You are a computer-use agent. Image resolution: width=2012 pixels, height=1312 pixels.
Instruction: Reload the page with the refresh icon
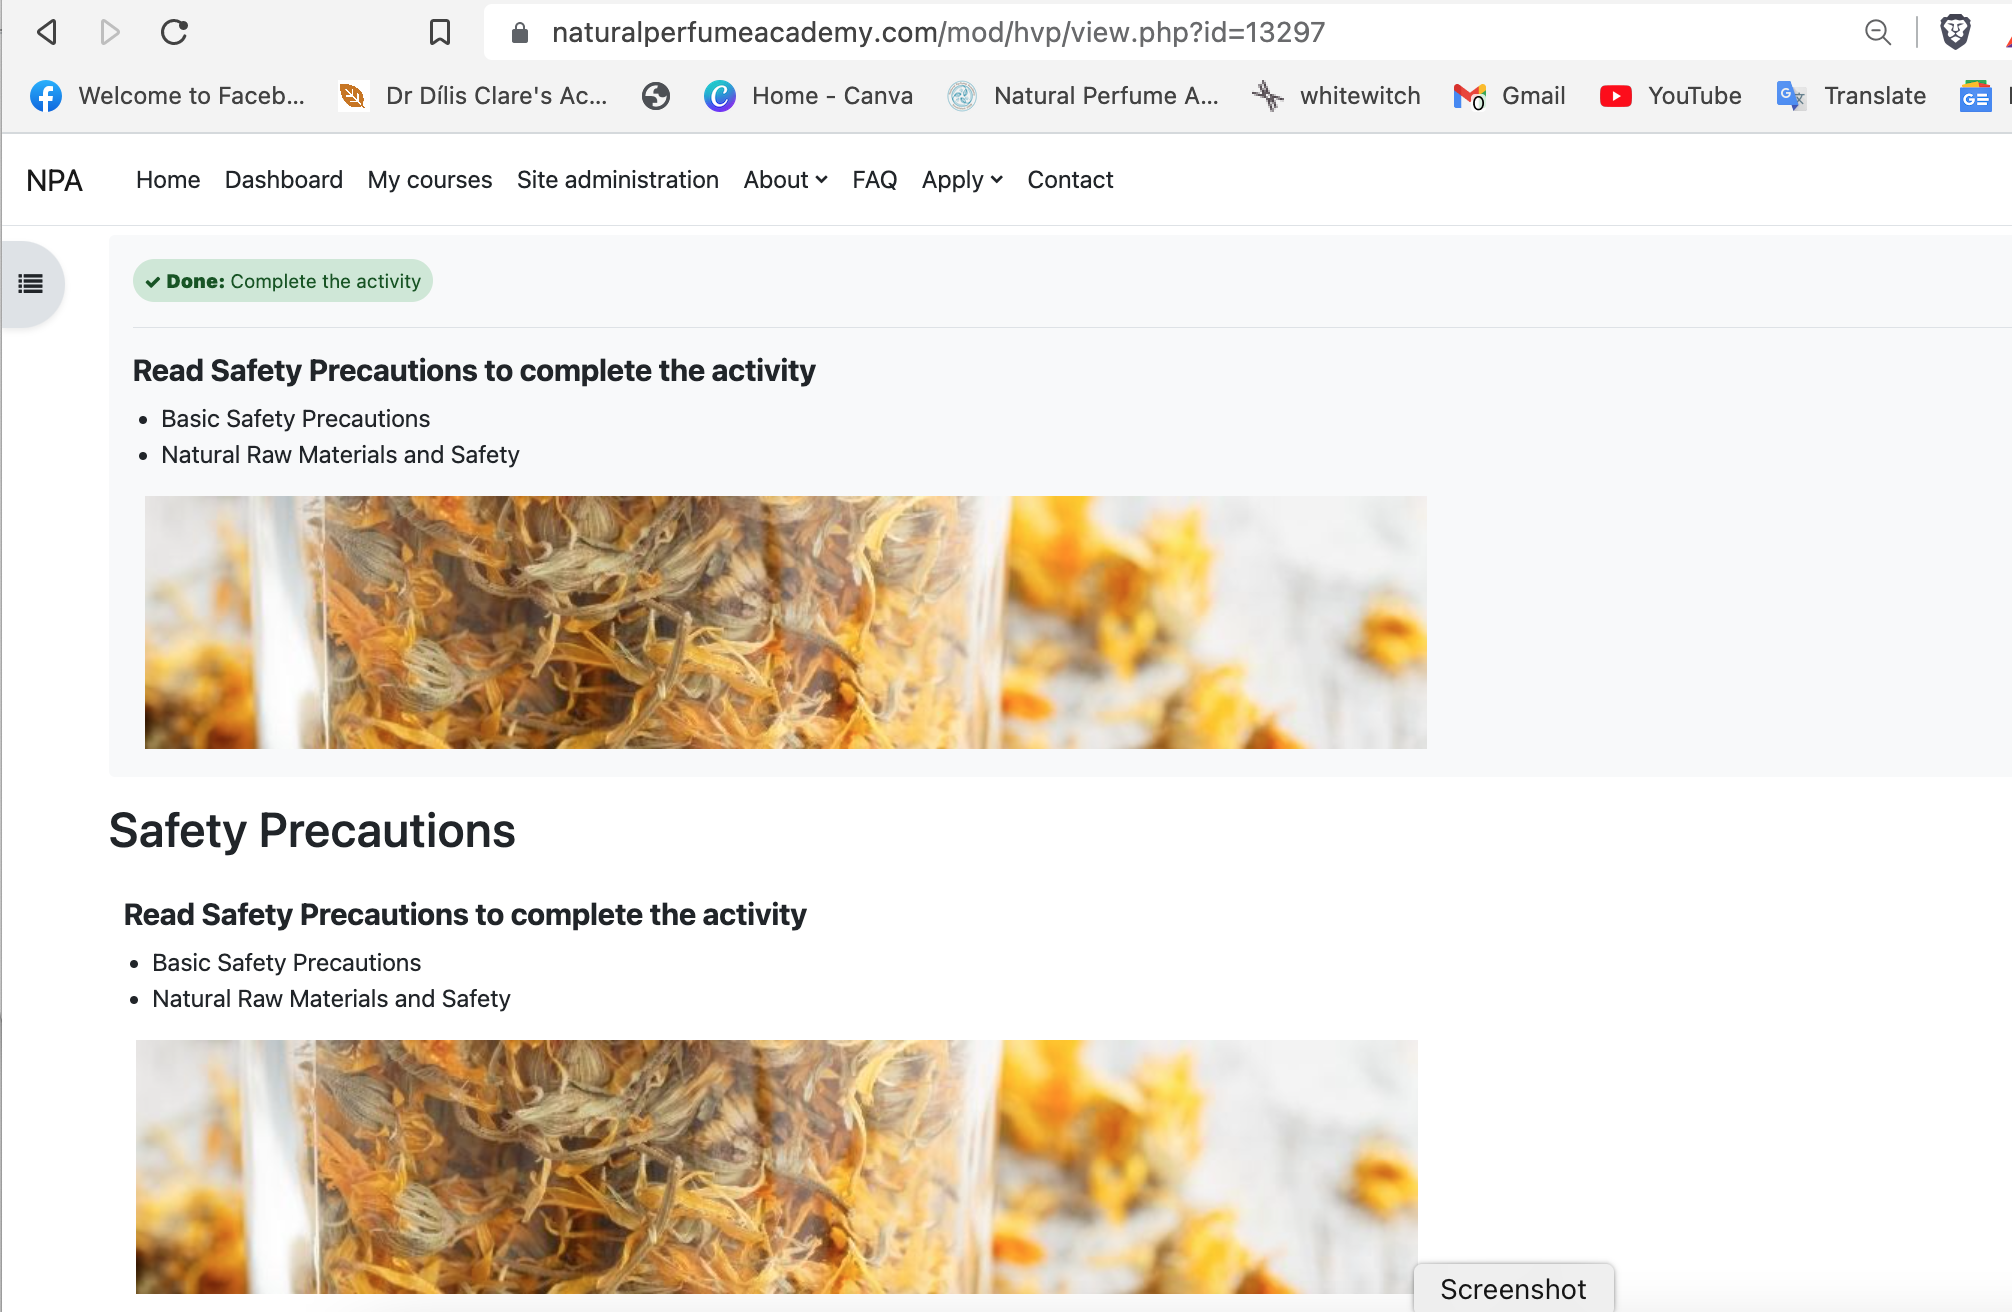pyautogui.click(x=174, y=32)
